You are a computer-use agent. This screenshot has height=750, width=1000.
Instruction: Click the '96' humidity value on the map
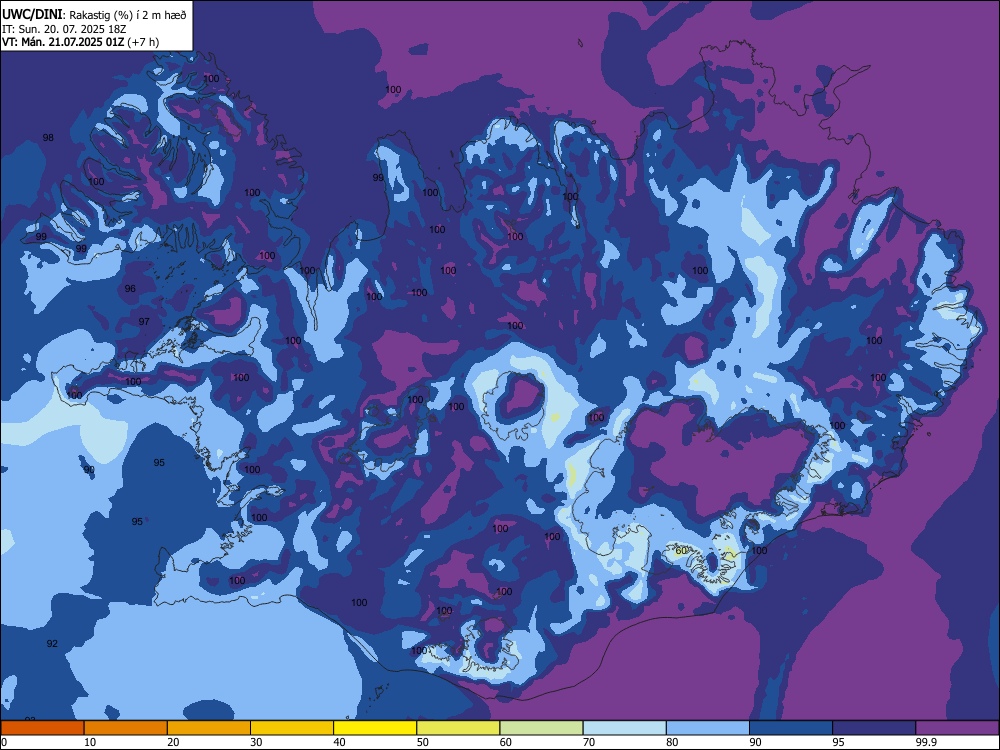coord(130,289)
